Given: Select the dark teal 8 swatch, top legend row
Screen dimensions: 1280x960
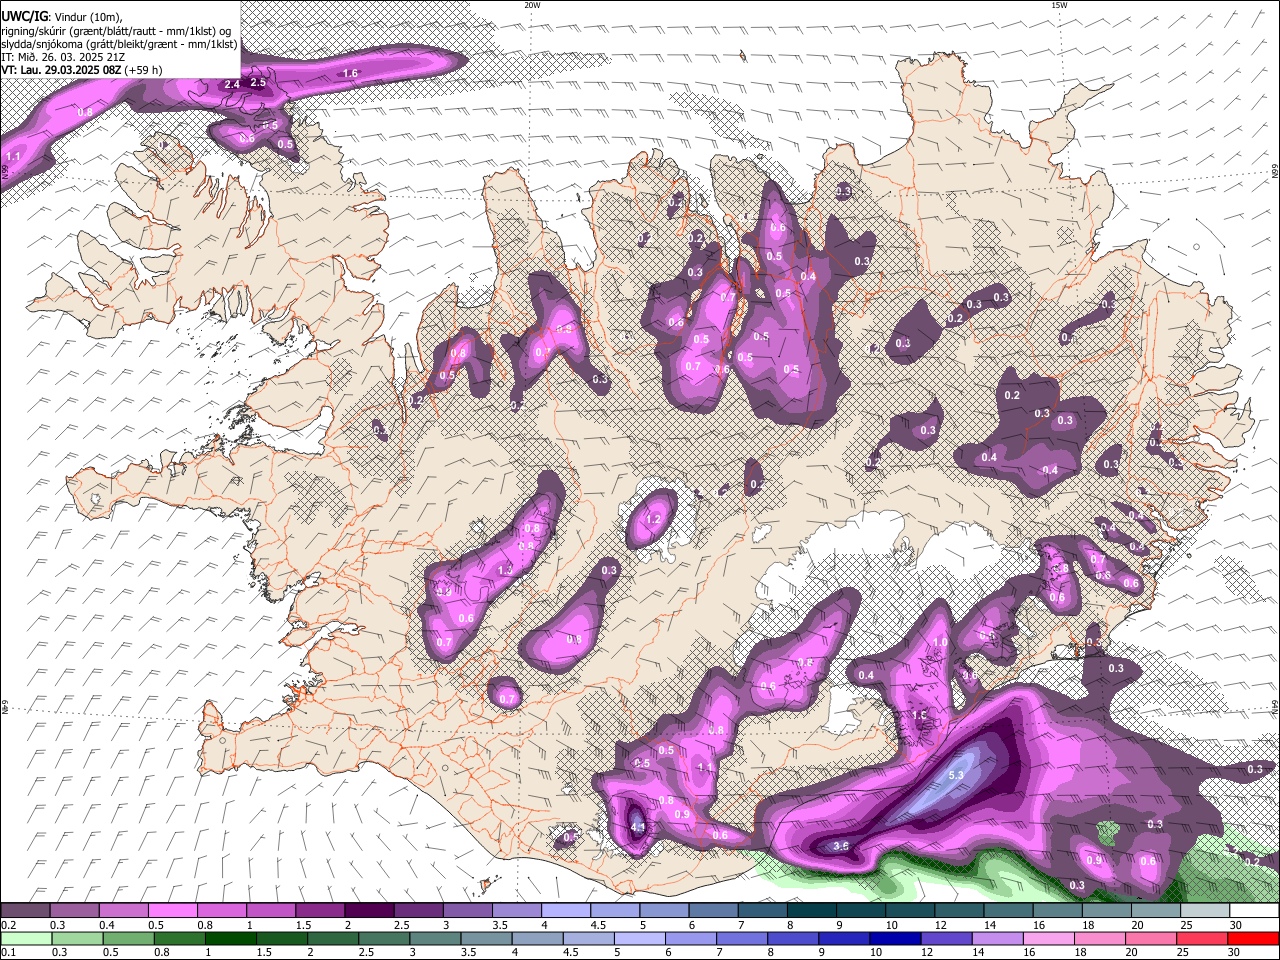Looking at the screenshot, I should 812,911.
